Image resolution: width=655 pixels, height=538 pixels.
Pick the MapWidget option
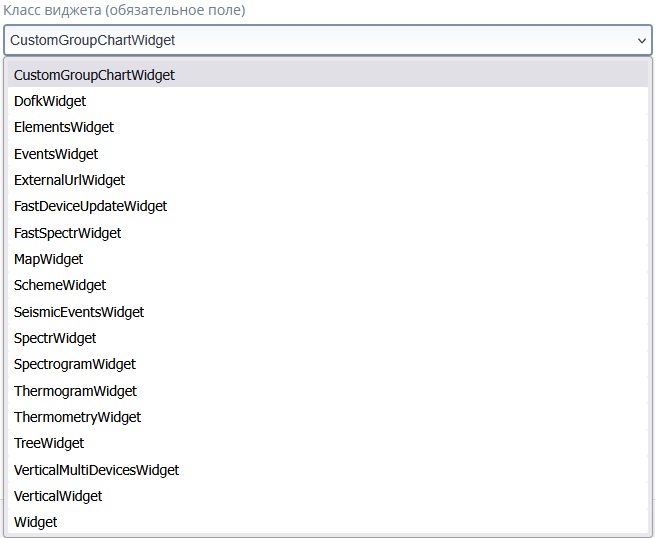pos(48,259)
